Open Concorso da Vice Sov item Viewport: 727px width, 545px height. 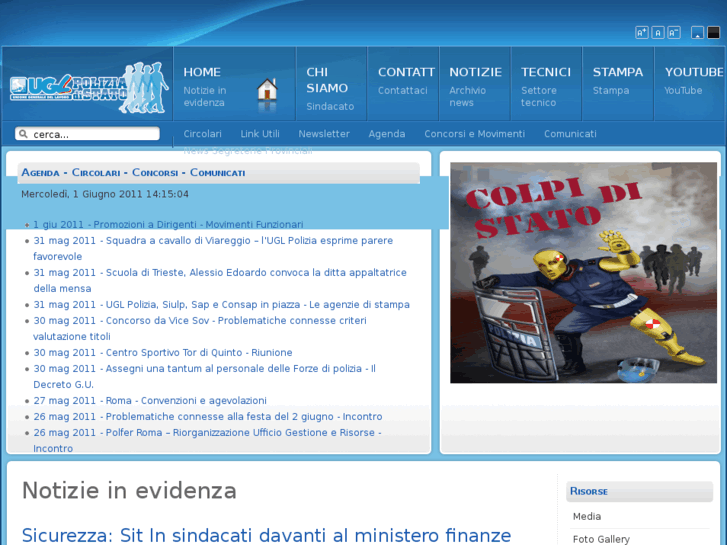(x=200, y=328)
